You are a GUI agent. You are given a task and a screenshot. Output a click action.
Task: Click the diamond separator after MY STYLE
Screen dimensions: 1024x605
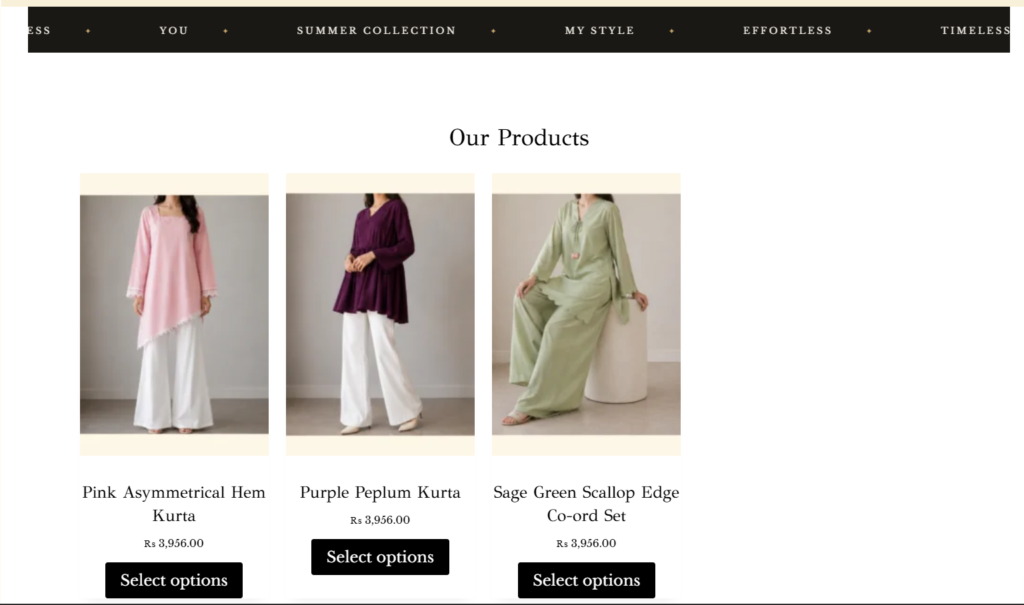tap(672, 31)
